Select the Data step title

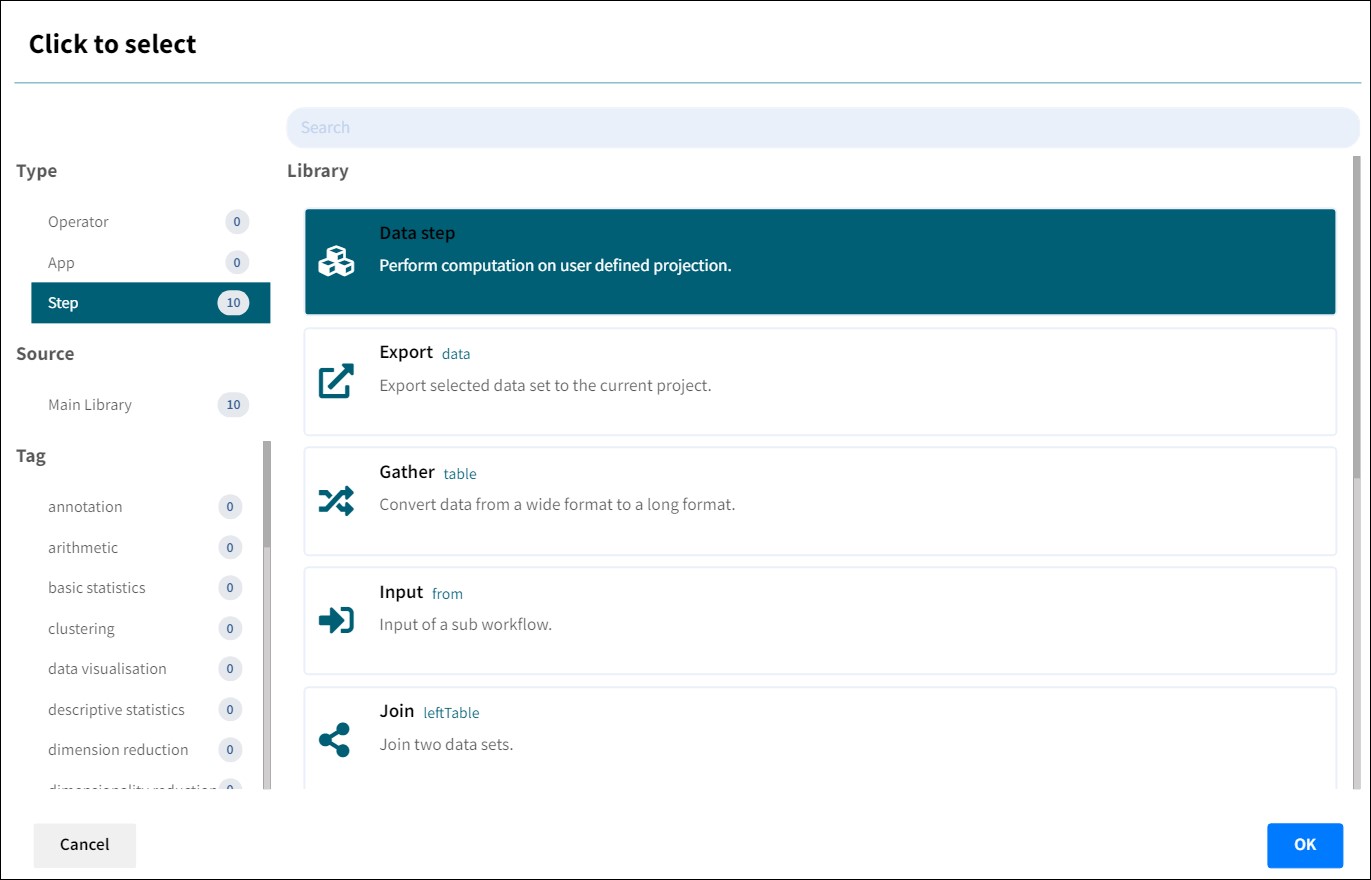(x=417, y=233)
